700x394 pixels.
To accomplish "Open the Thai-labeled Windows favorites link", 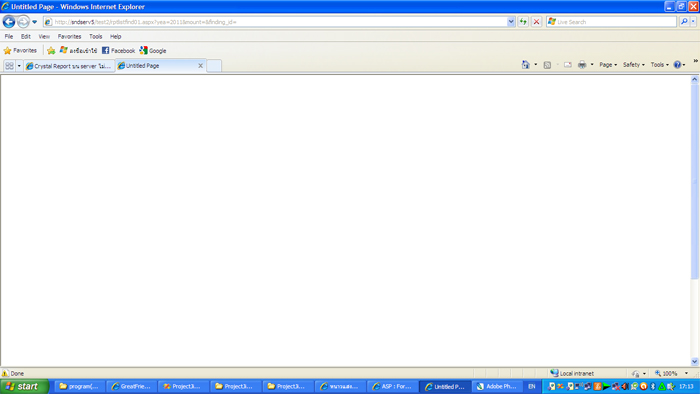I will tap(79, 51).
